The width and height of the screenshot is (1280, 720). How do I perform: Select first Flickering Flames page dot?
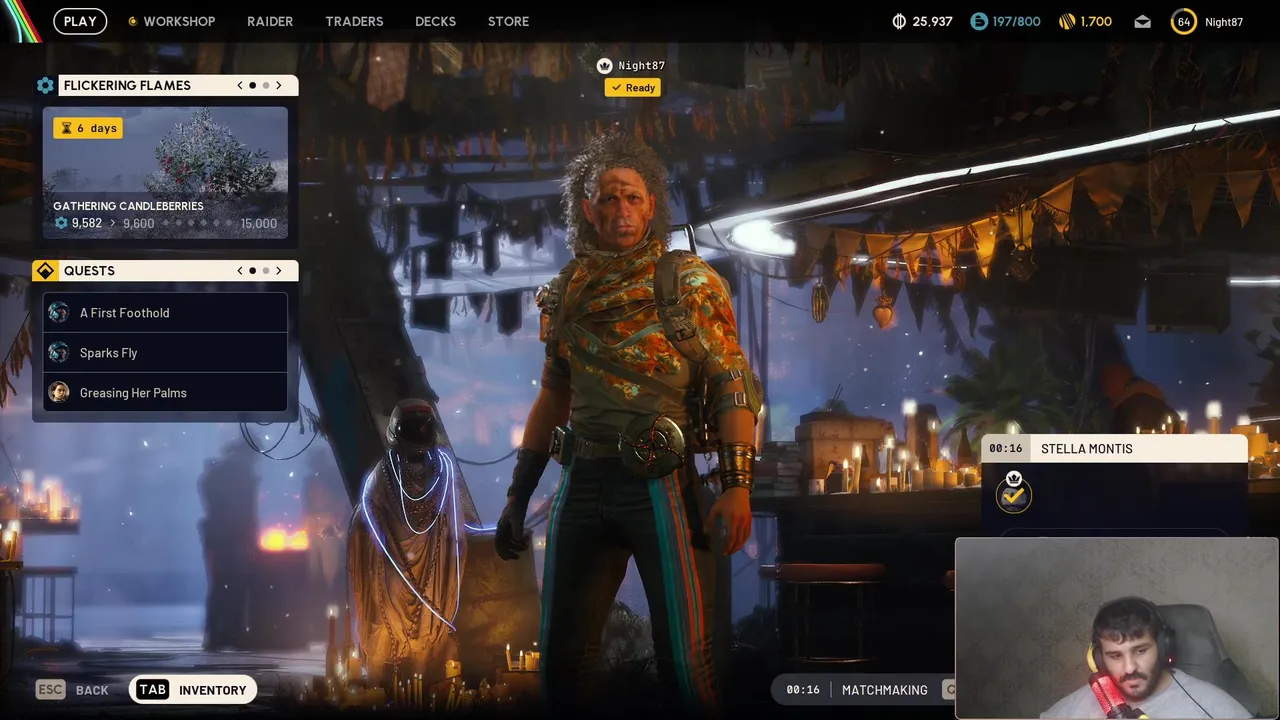pyautogui.click(x=253, y=86)
